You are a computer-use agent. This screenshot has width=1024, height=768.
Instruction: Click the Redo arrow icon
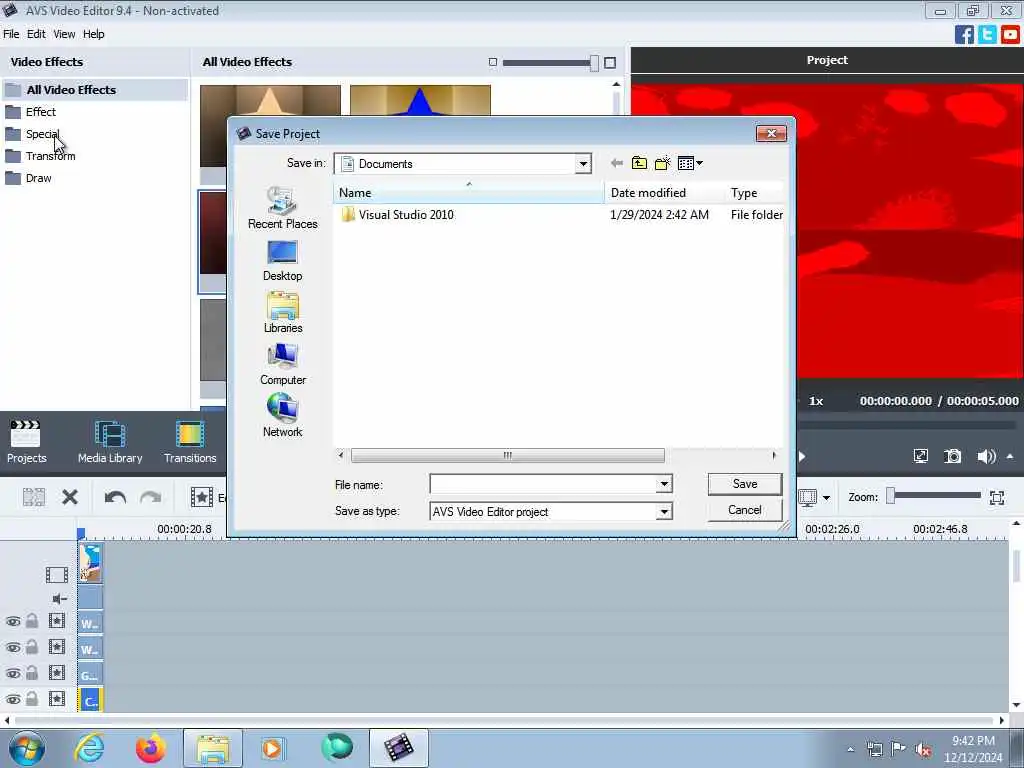[151, 498]
